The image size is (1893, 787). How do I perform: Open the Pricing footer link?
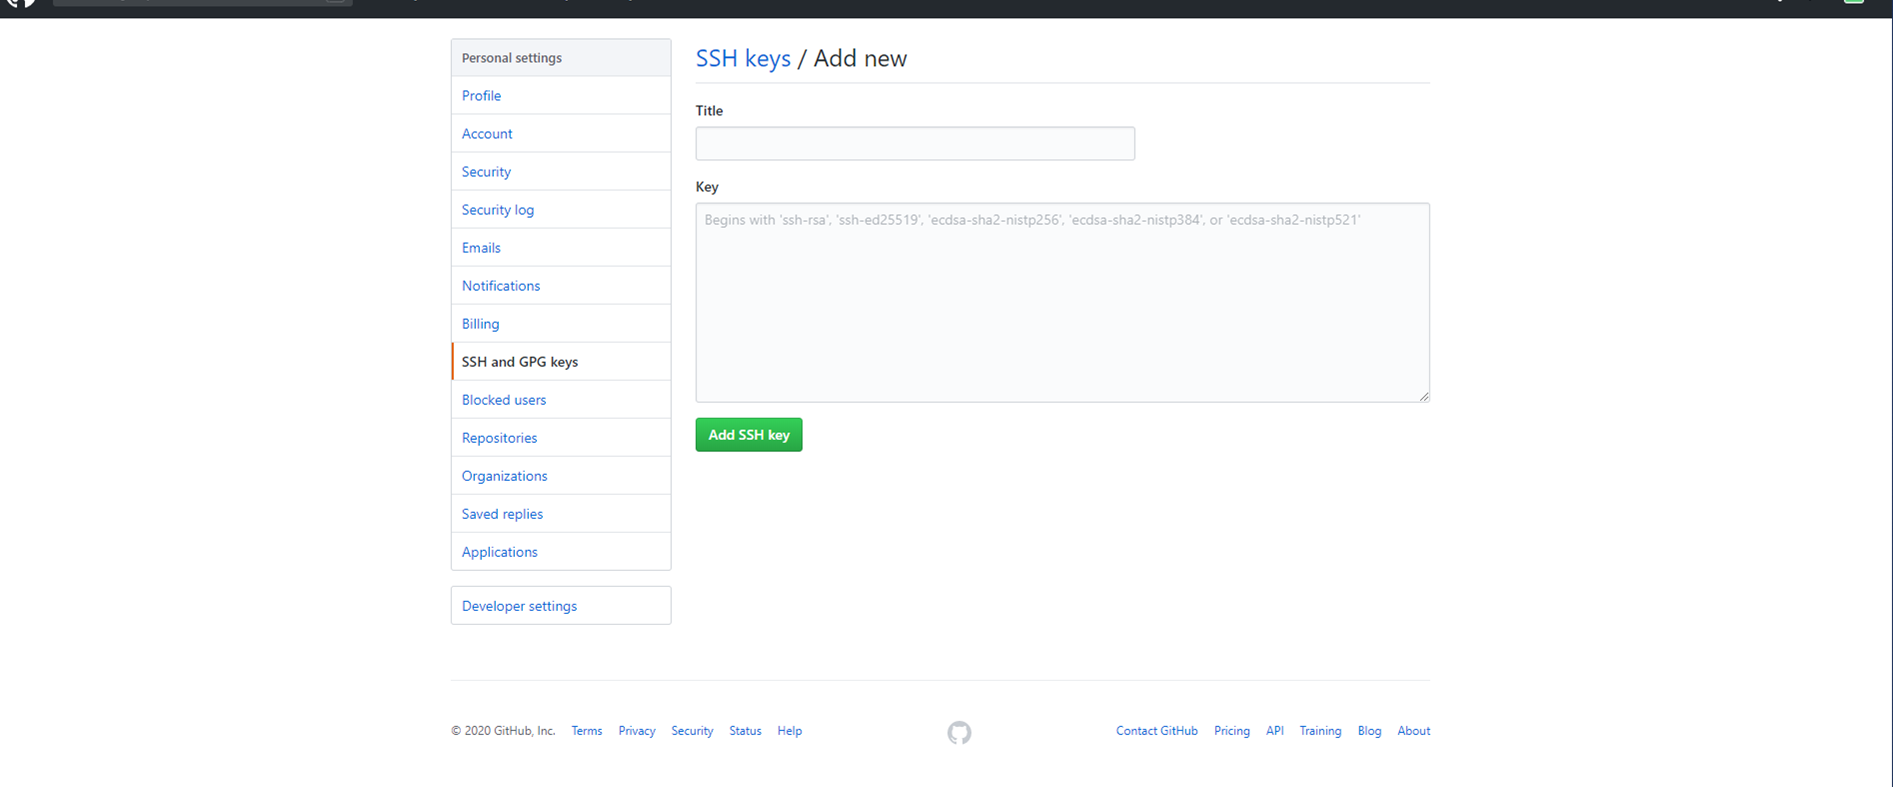[x=1232, y=731]
